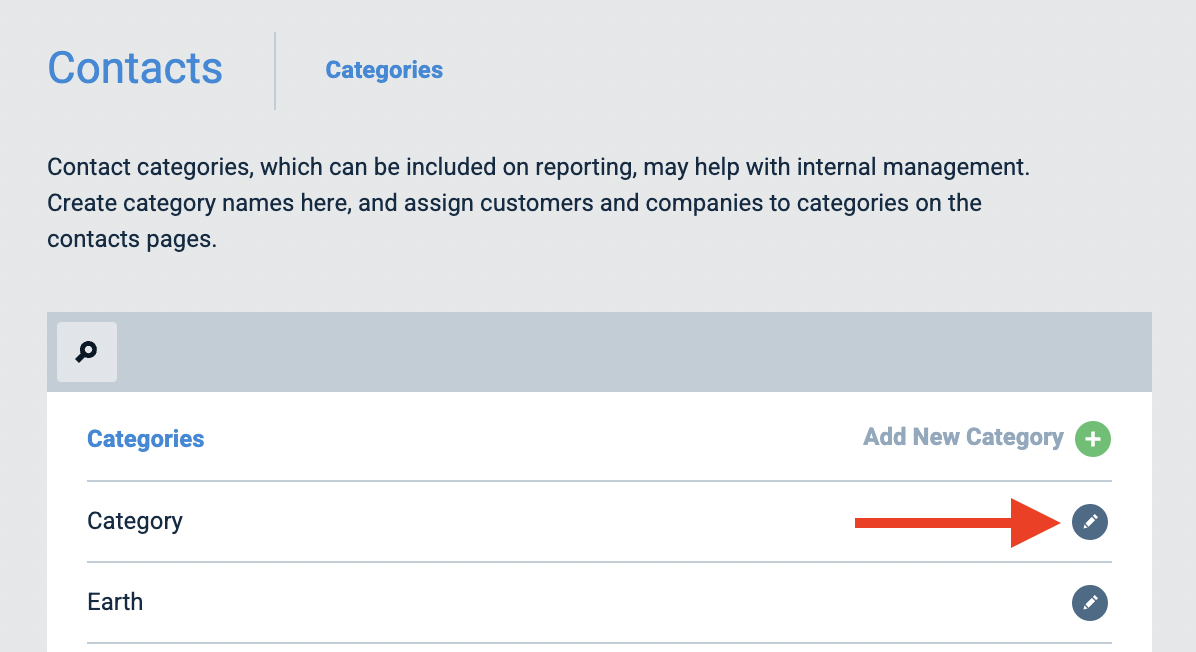Click the green plus icon
This screenshot has width=1196, height=652.
pos(1092,438)
